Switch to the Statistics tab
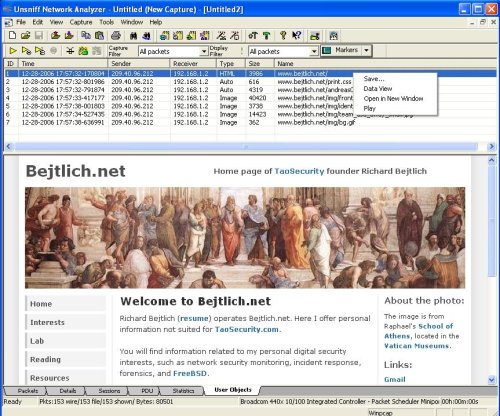Image resolution: width=500 pixels, height=416 pixels. (183, 391)
